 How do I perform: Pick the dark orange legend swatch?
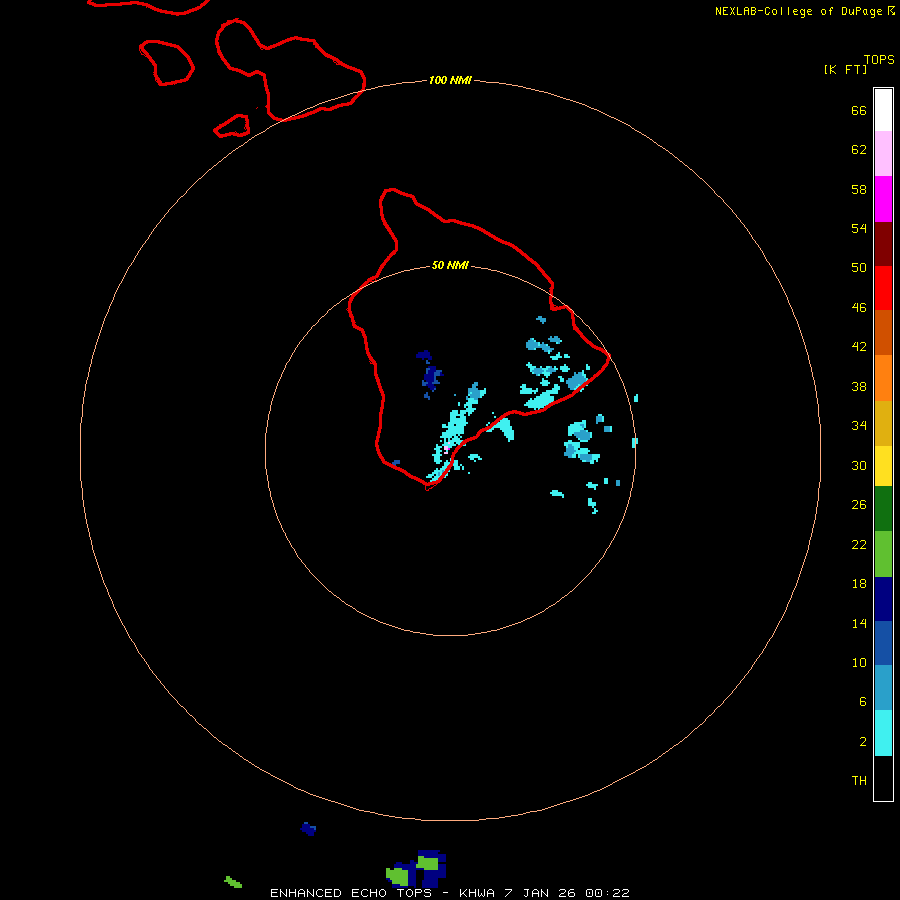[883, 333]
